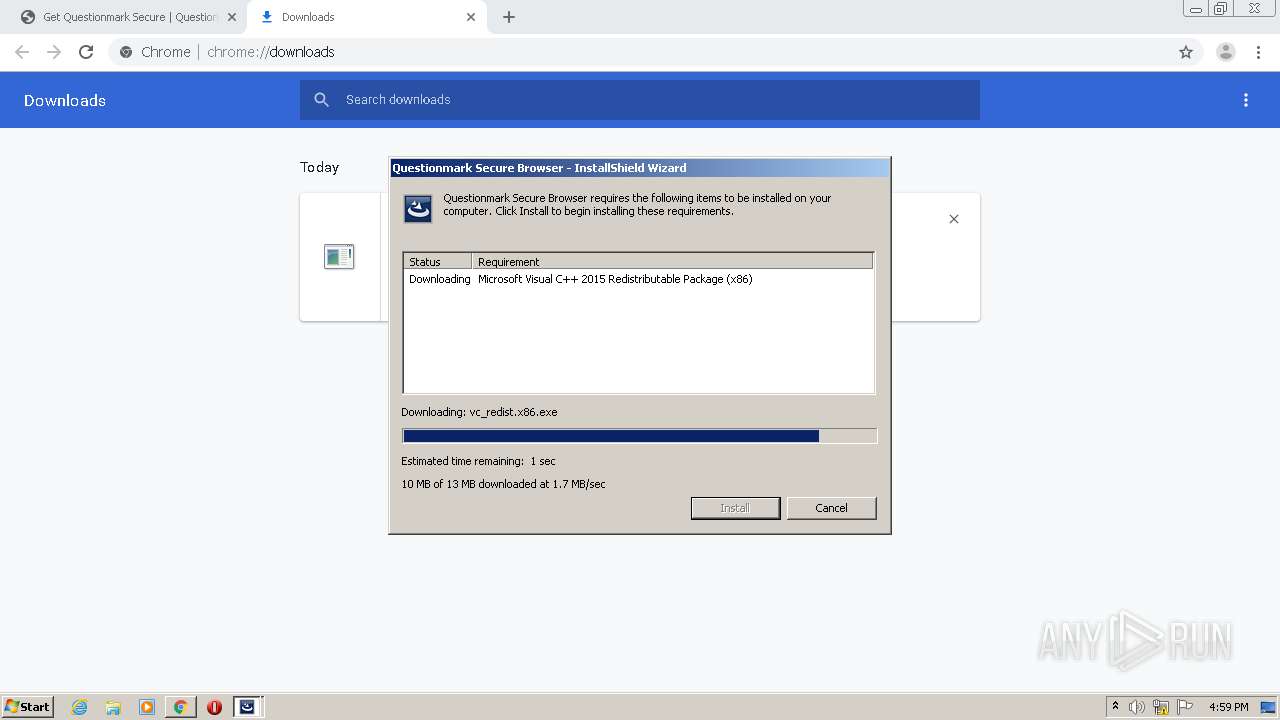The height and width of the screenshot is (720, 1280).
Task: Click the Install button in the wizard
Action: coord(735,508)
